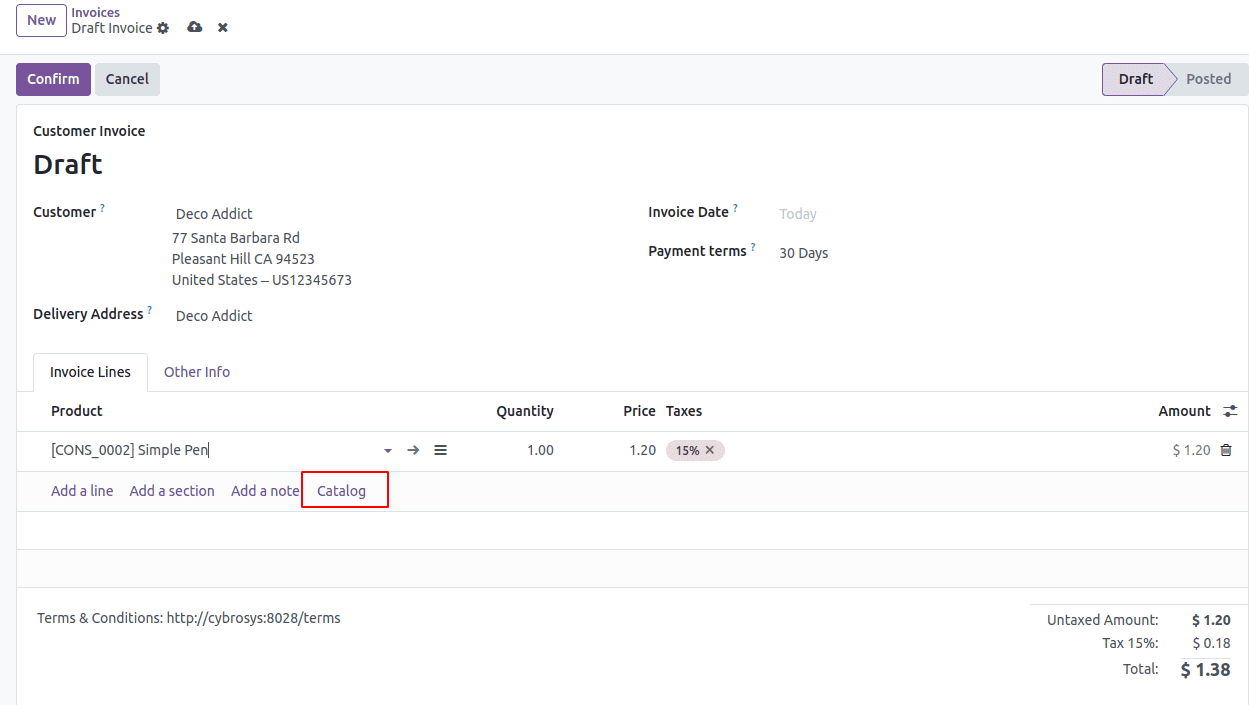
Task: Open Simple Pen product via the arrow icon
Action: [x=413, y=451]
